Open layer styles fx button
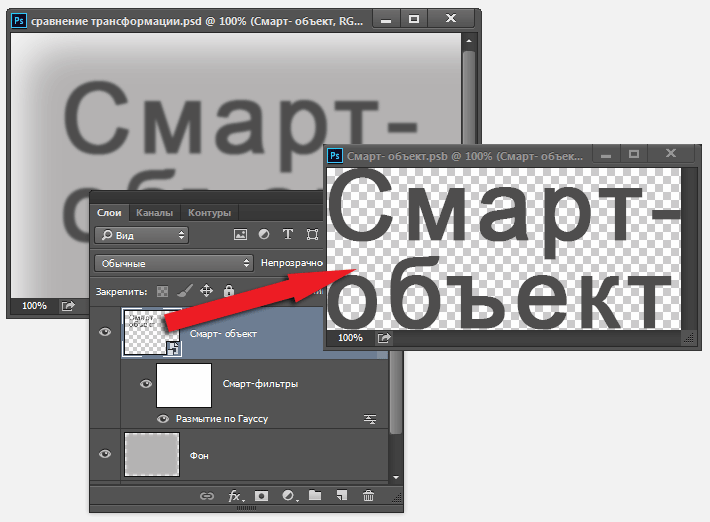Screen dimensions: 710x522 click(x=235, y=496)
